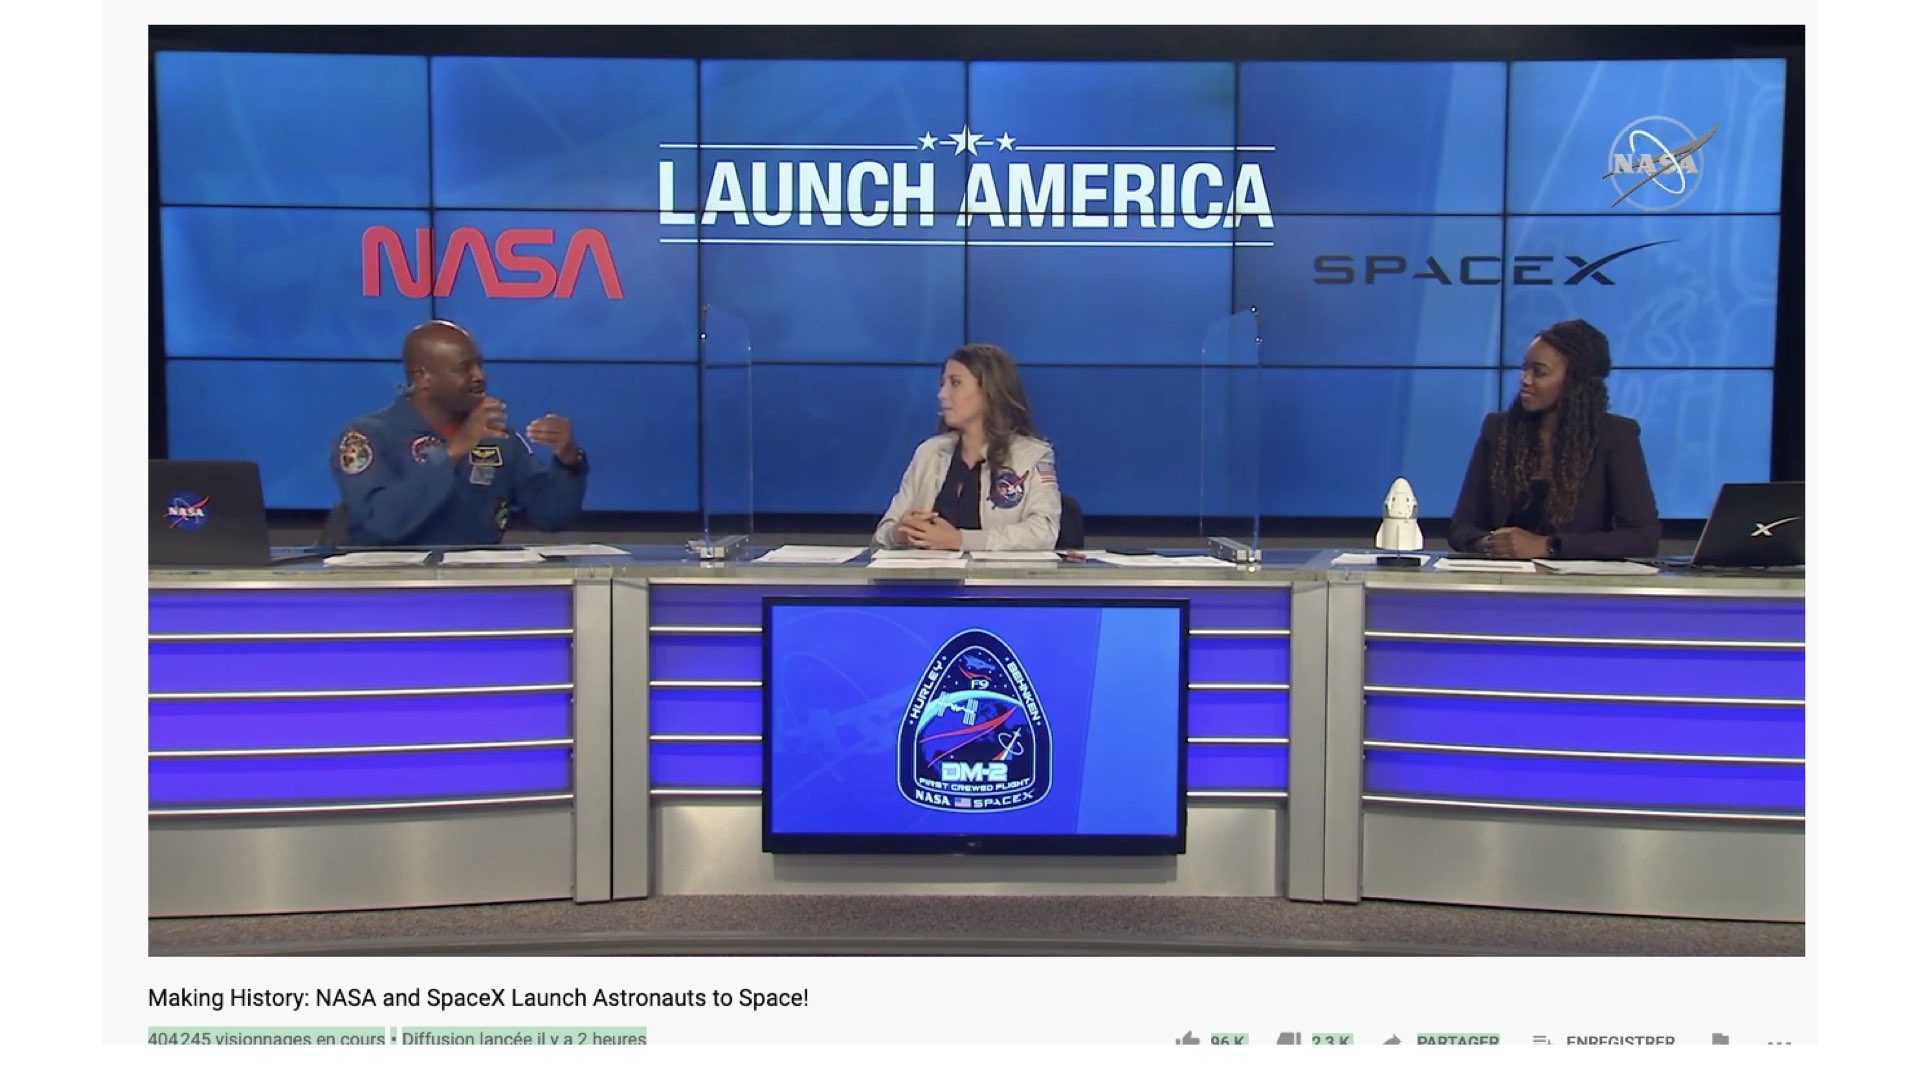Click the 'visionnages en cours' view count
The image size is (1920, 1080).
coord(266,1038)
